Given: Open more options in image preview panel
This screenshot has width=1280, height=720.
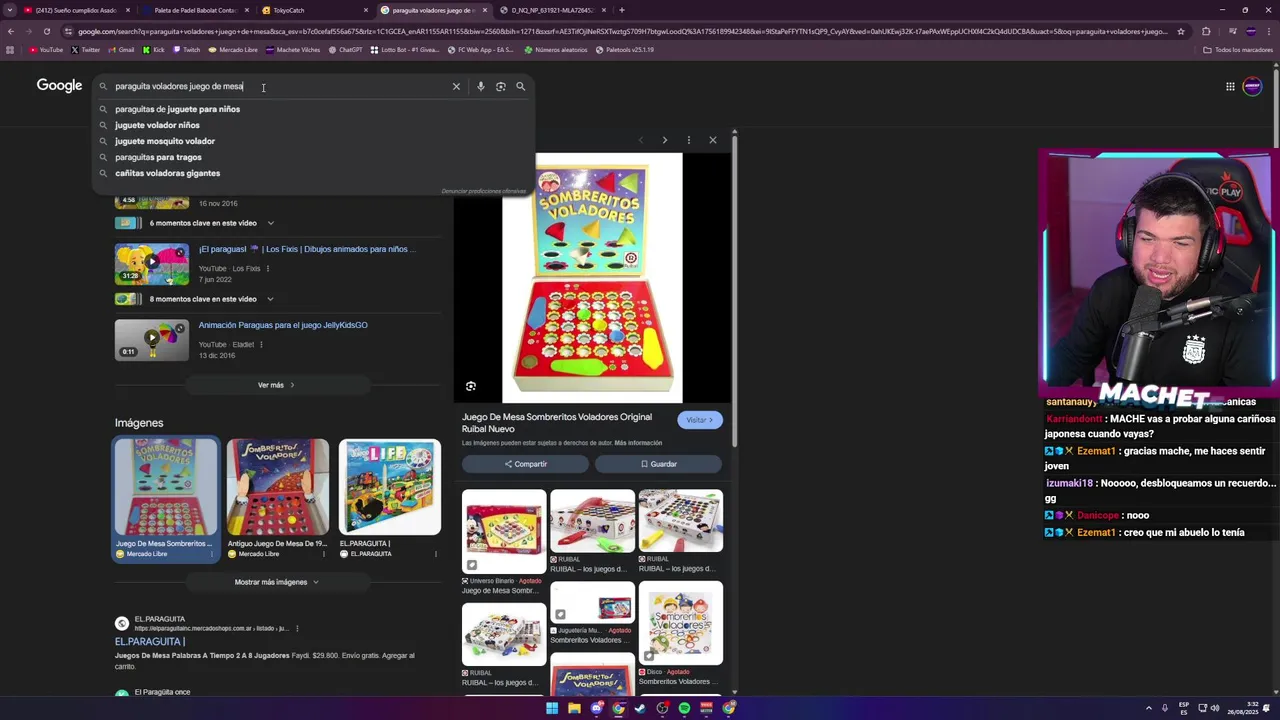Looking at the screenshot, I should (x=688, y=140).
